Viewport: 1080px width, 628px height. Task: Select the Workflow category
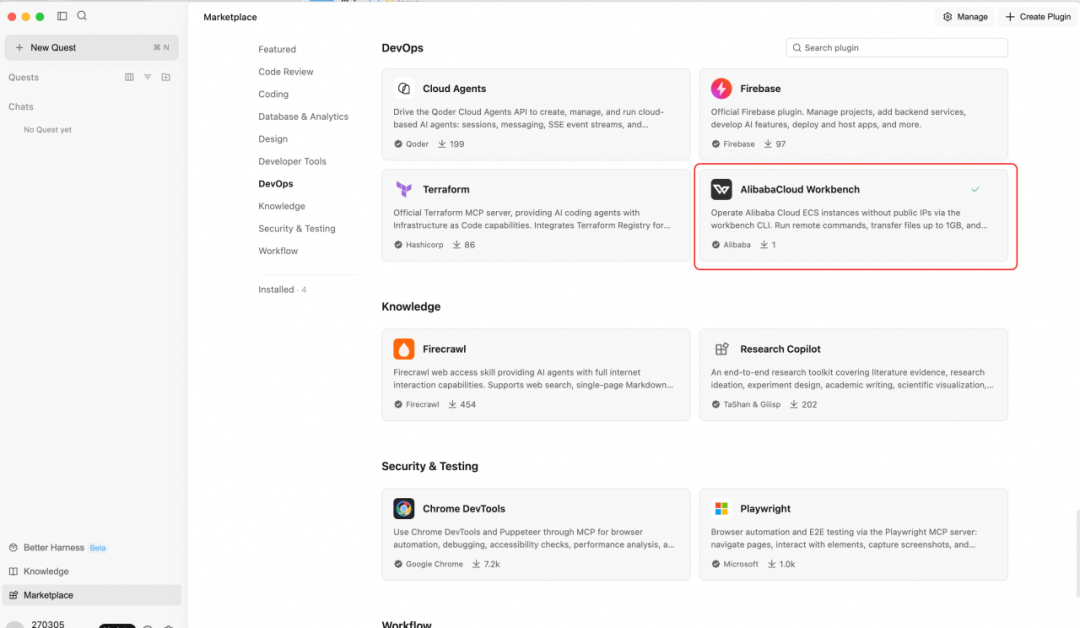tap(278, 251)
